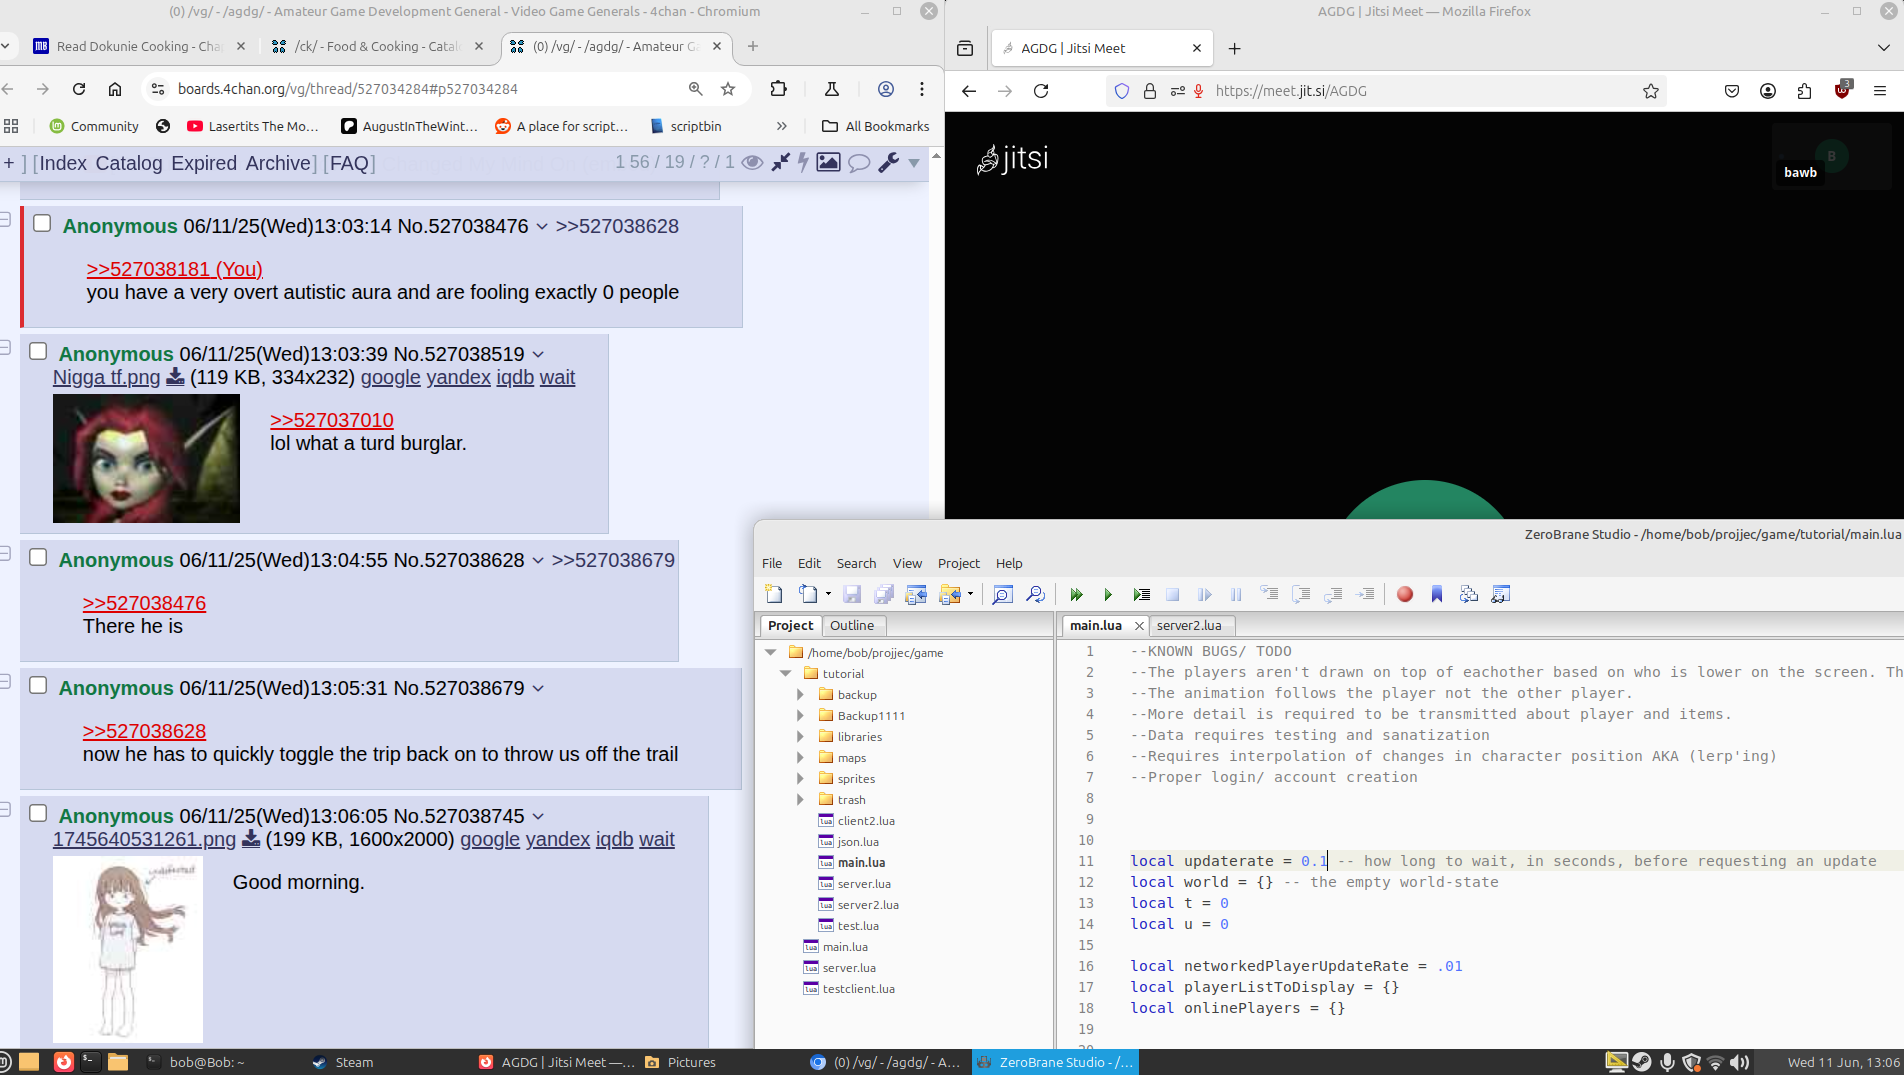1904x1075 pixels.
Task: Open recent files dropdown arrow next to Open icon
Action: click(x=828, y=594)
